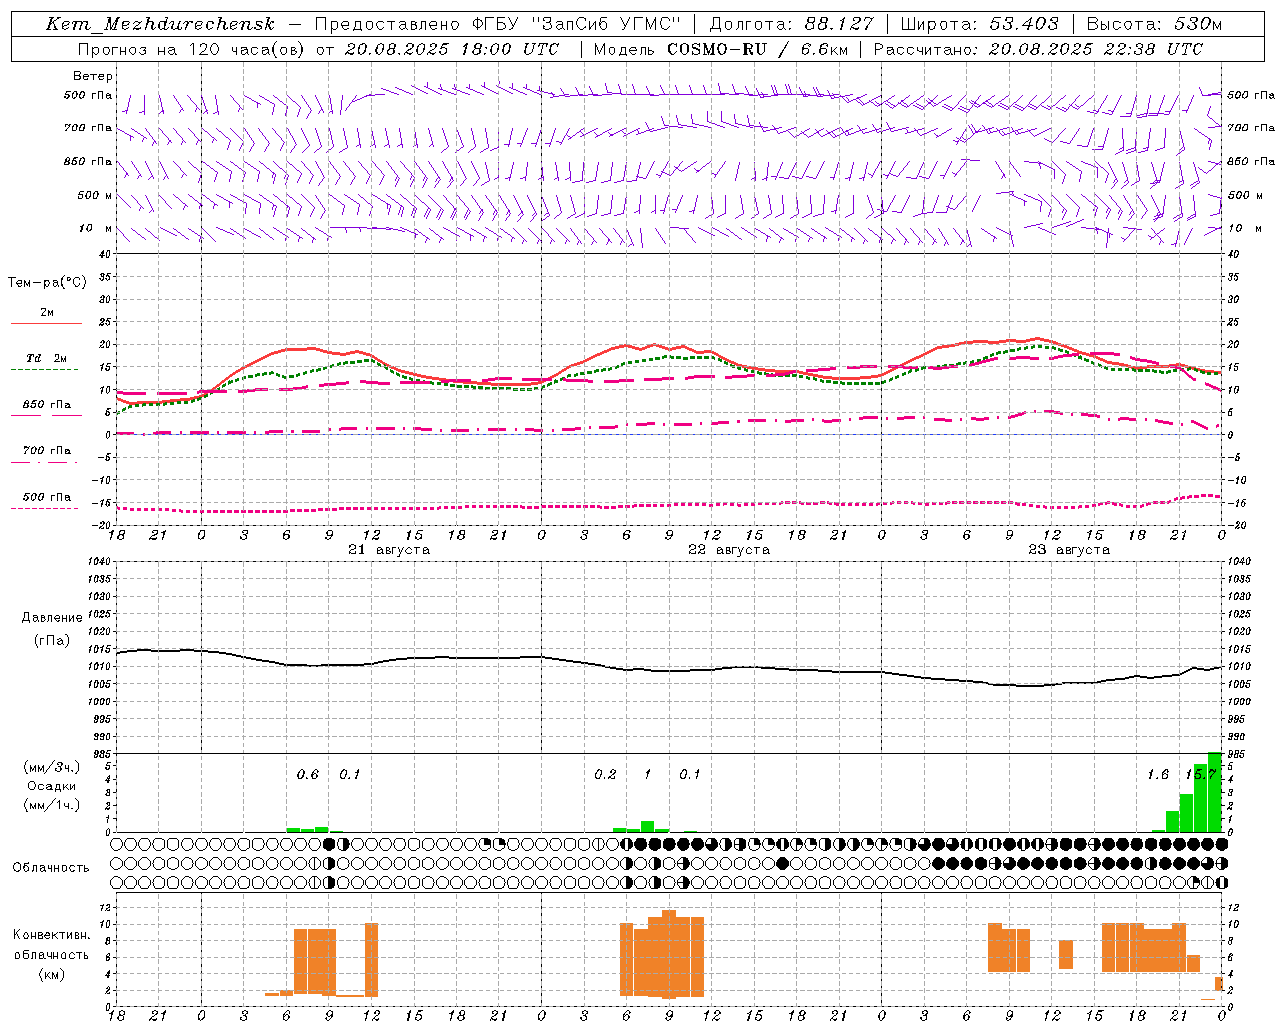Viewport: 1280px width, 1024px height.
Task: Click the Ветер wind panel label
Action: tap(93, 76)
